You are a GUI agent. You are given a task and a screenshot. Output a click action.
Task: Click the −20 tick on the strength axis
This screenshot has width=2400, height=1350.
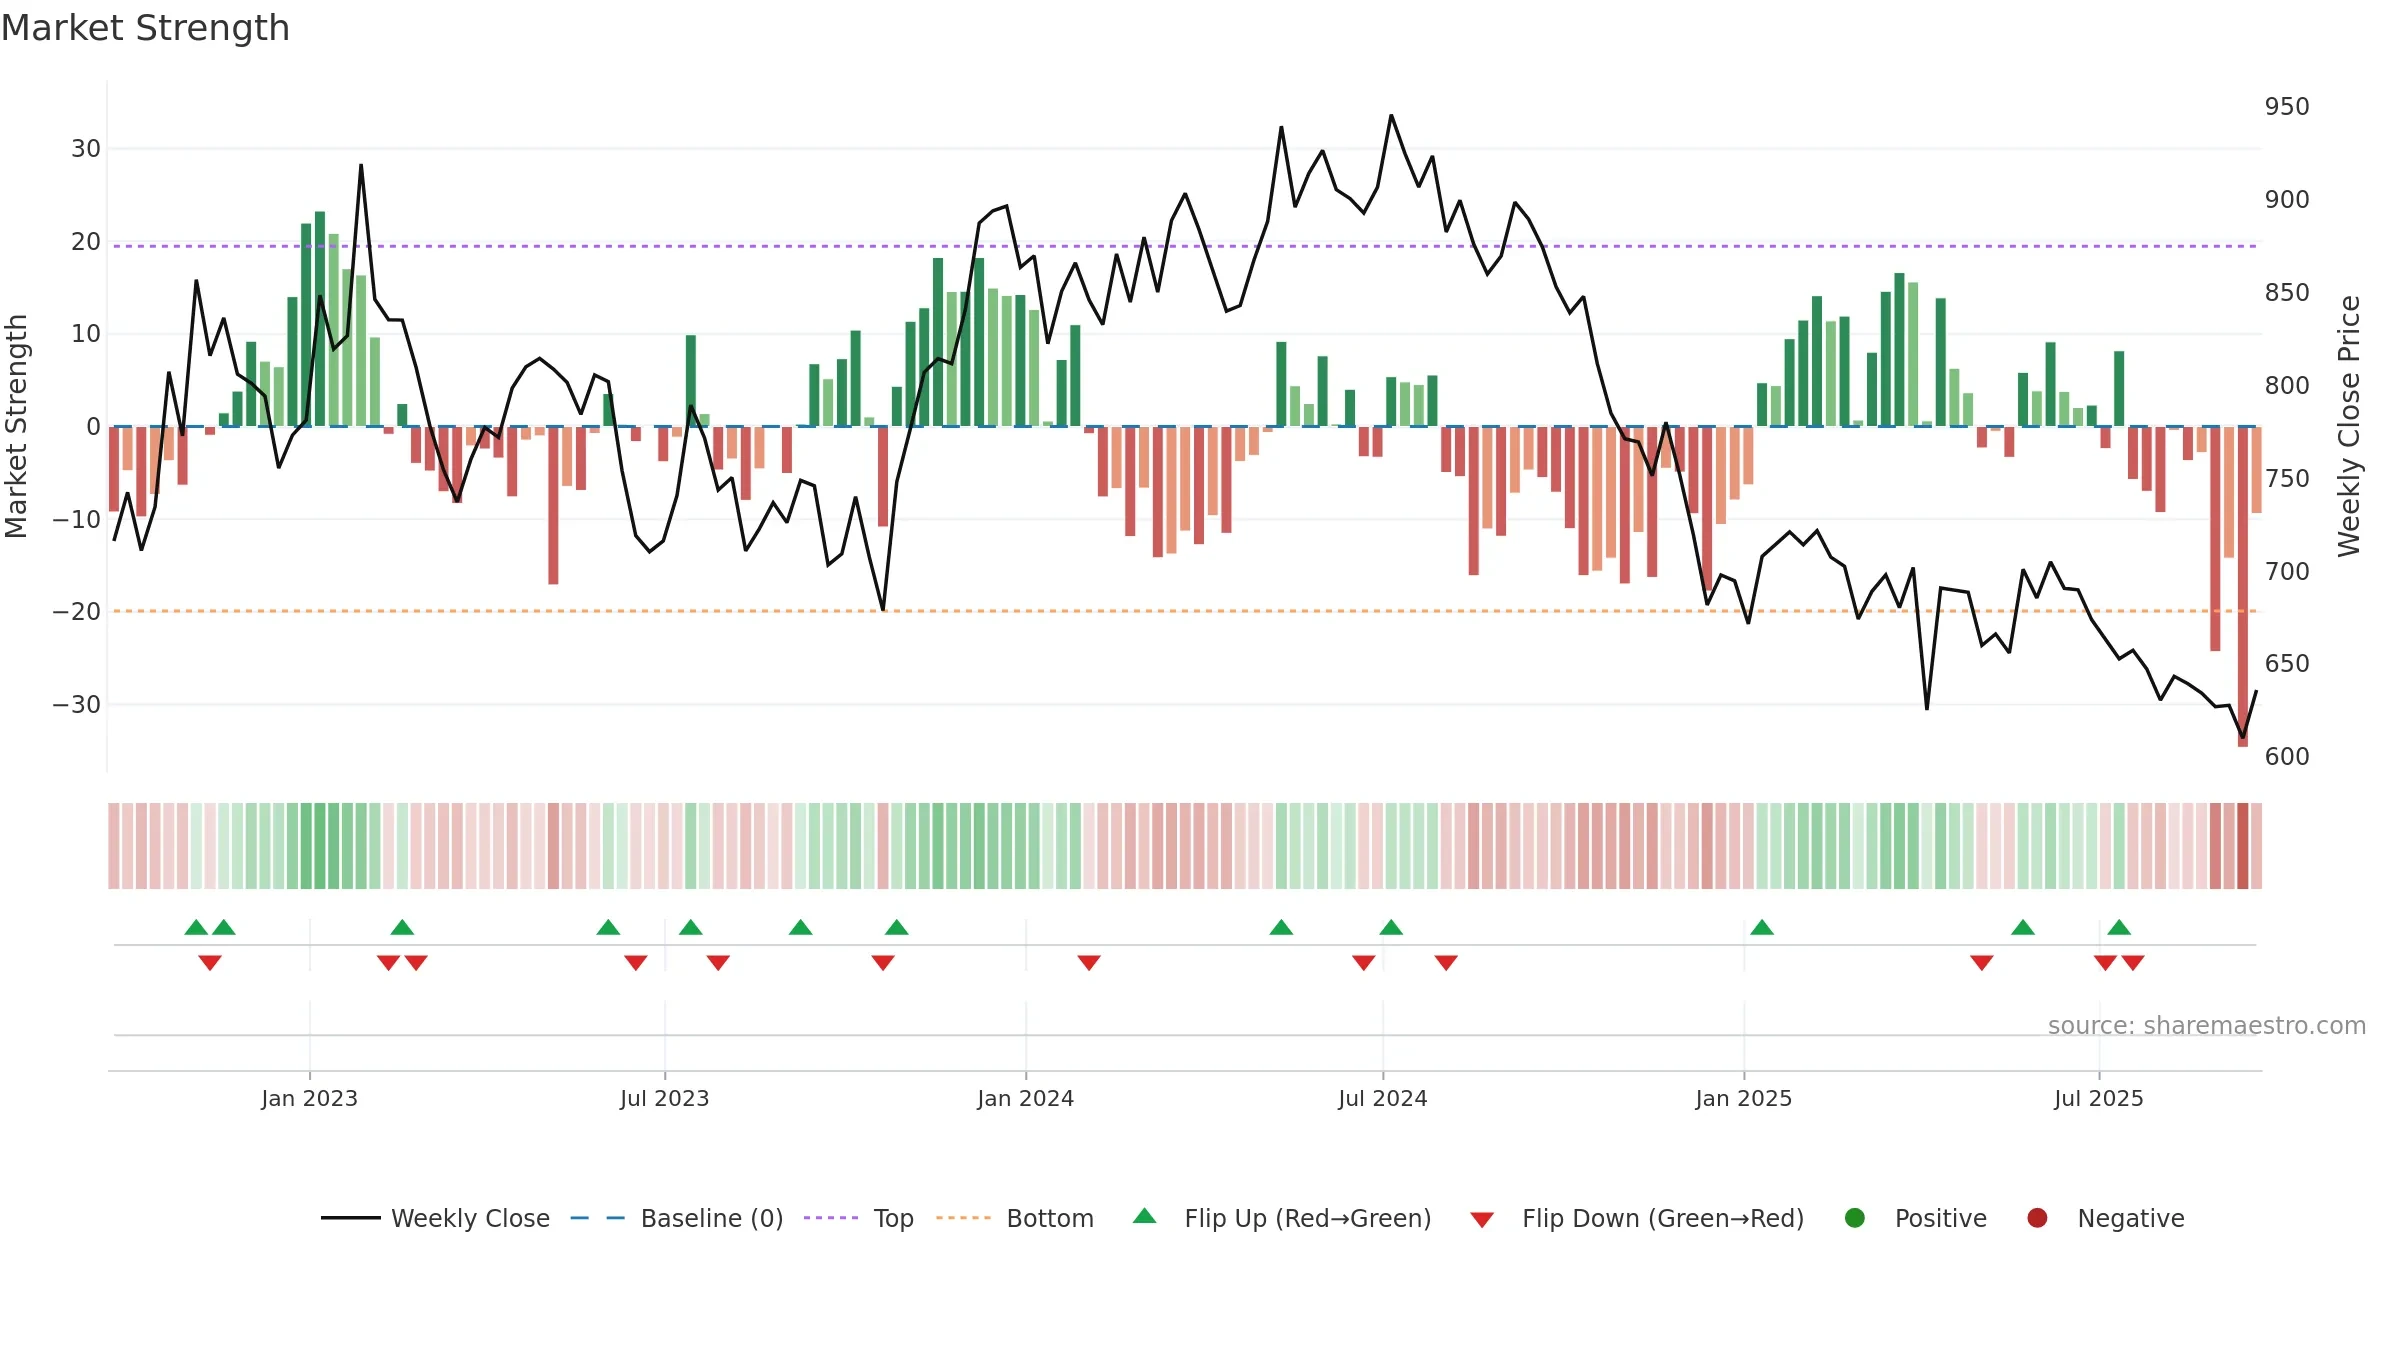point(77,612)
